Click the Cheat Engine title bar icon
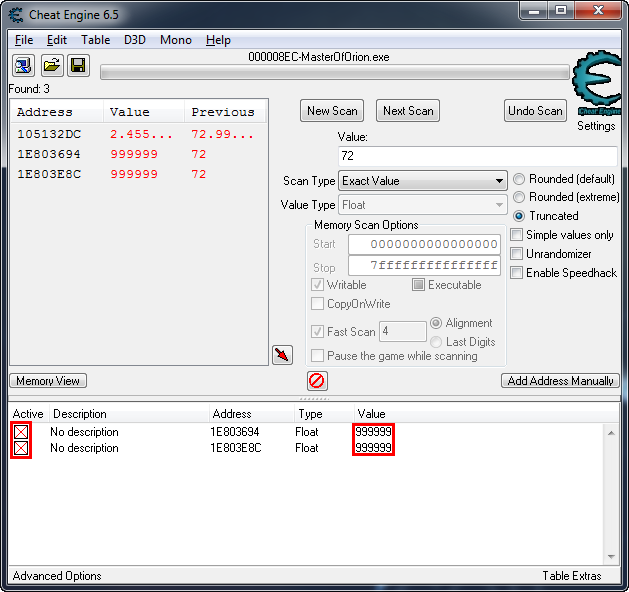 coord(16,15)
